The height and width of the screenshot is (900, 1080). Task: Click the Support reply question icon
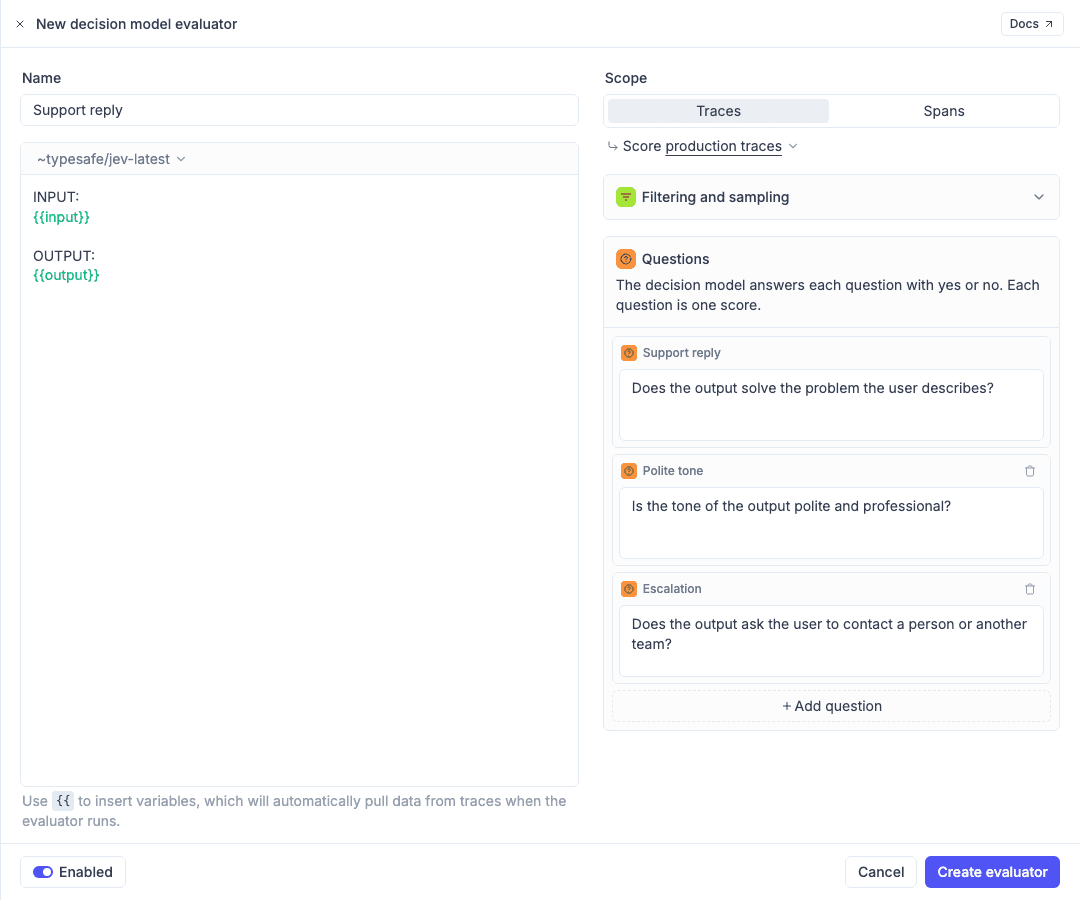[x=629, y=353]
